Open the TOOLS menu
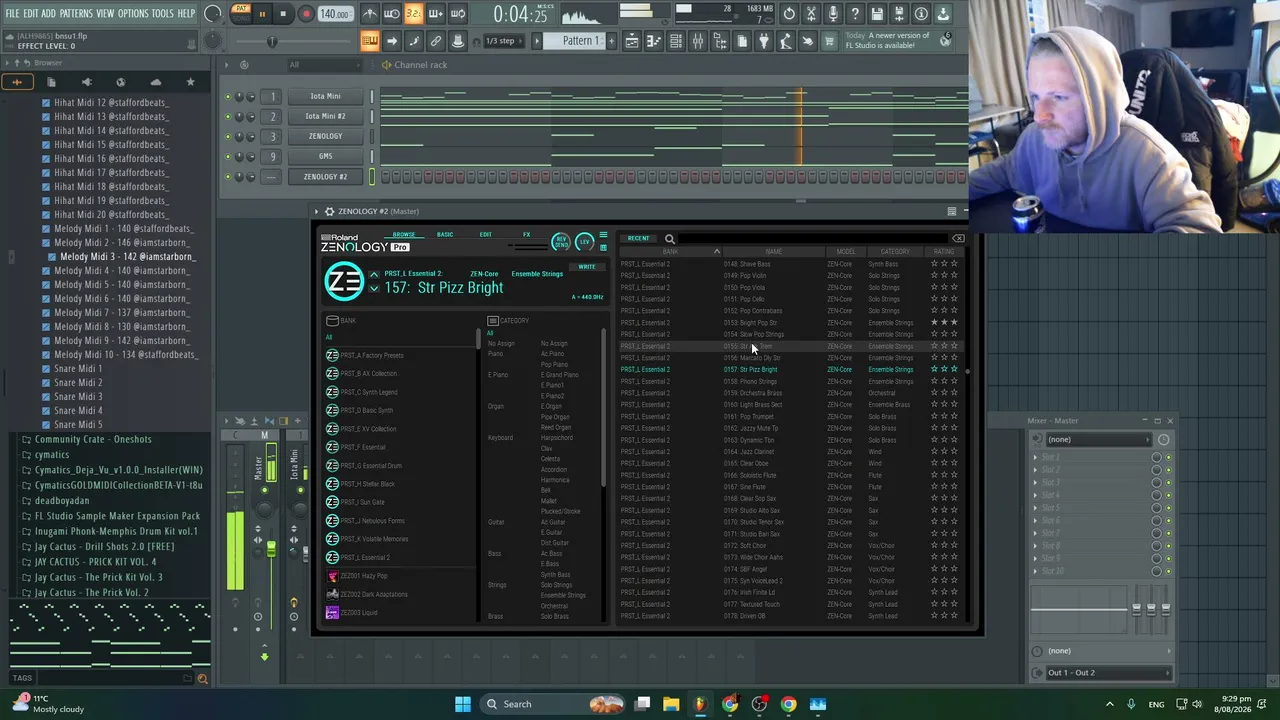 click(x=162, y=14)
